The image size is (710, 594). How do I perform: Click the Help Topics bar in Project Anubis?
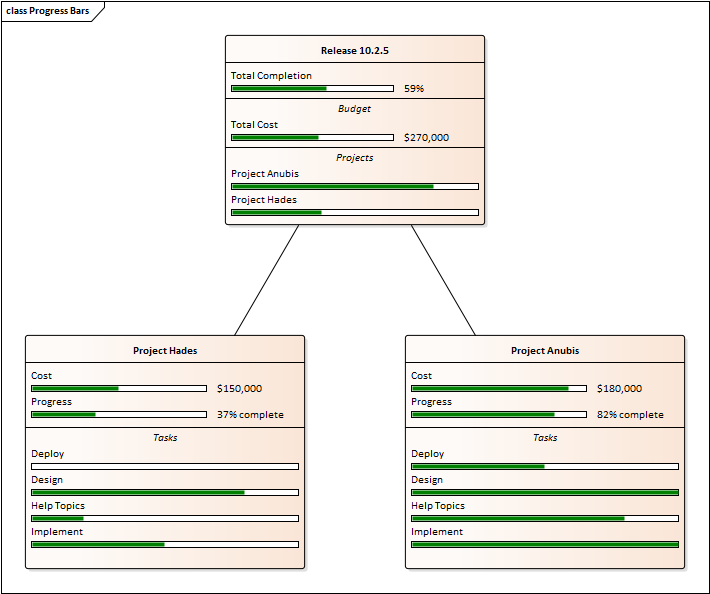(545, 518)
